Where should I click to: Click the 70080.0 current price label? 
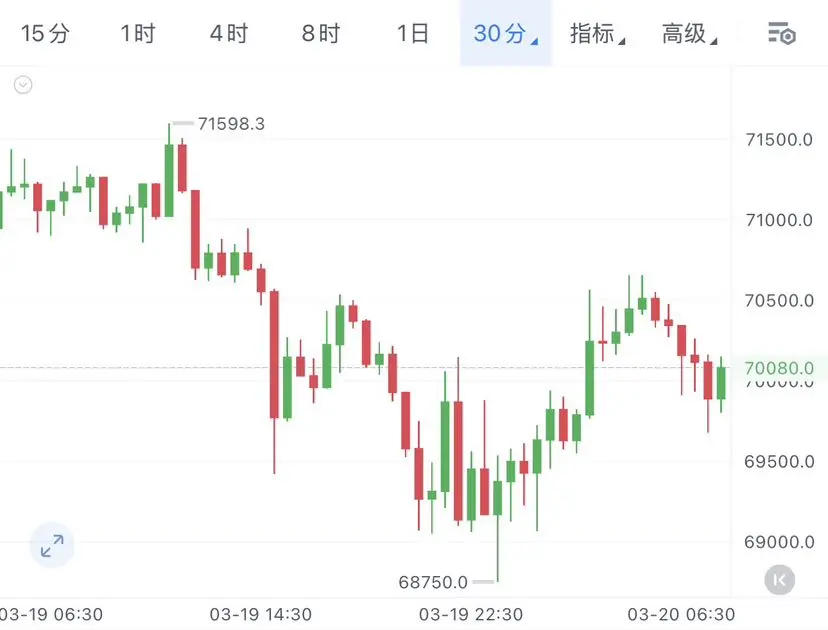click(779, 368)
